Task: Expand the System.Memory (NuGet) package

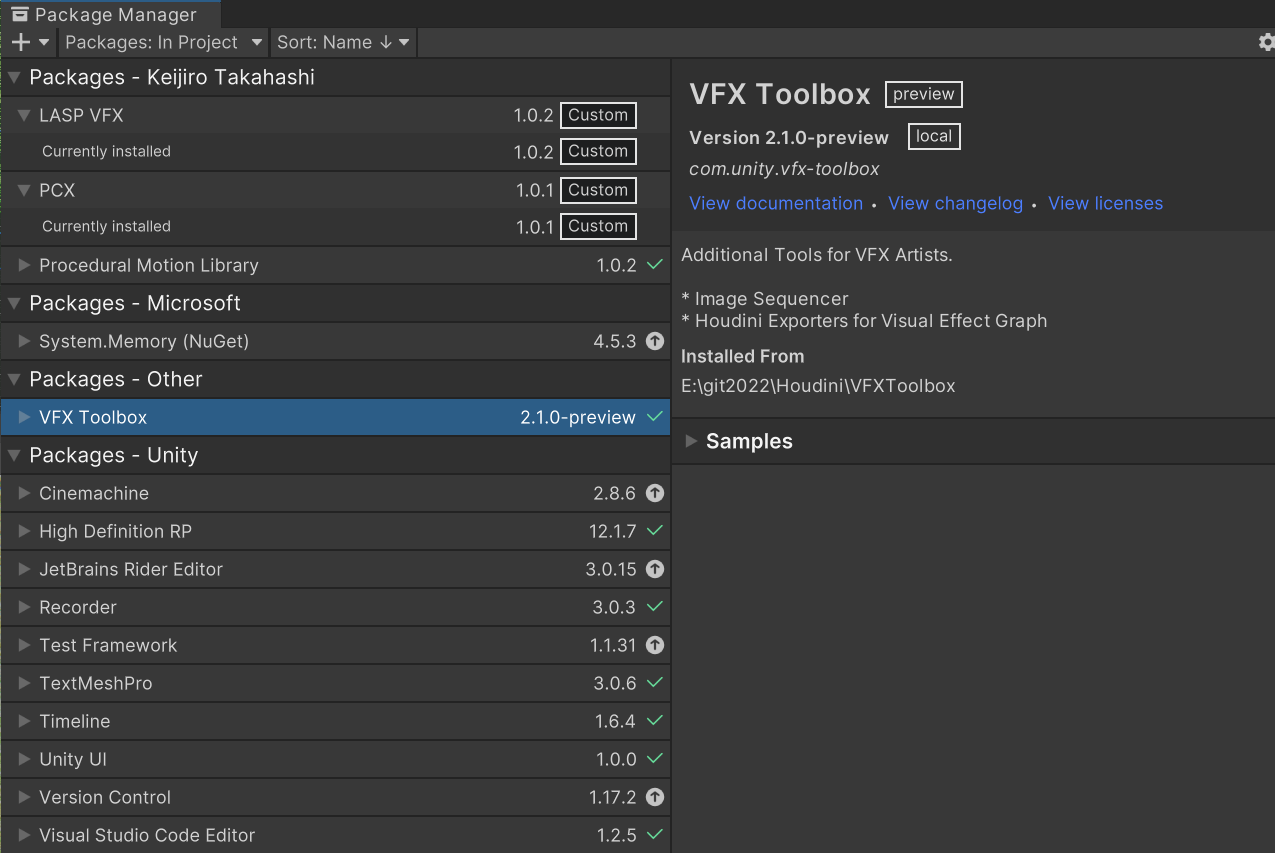Action: pos(25,342)
